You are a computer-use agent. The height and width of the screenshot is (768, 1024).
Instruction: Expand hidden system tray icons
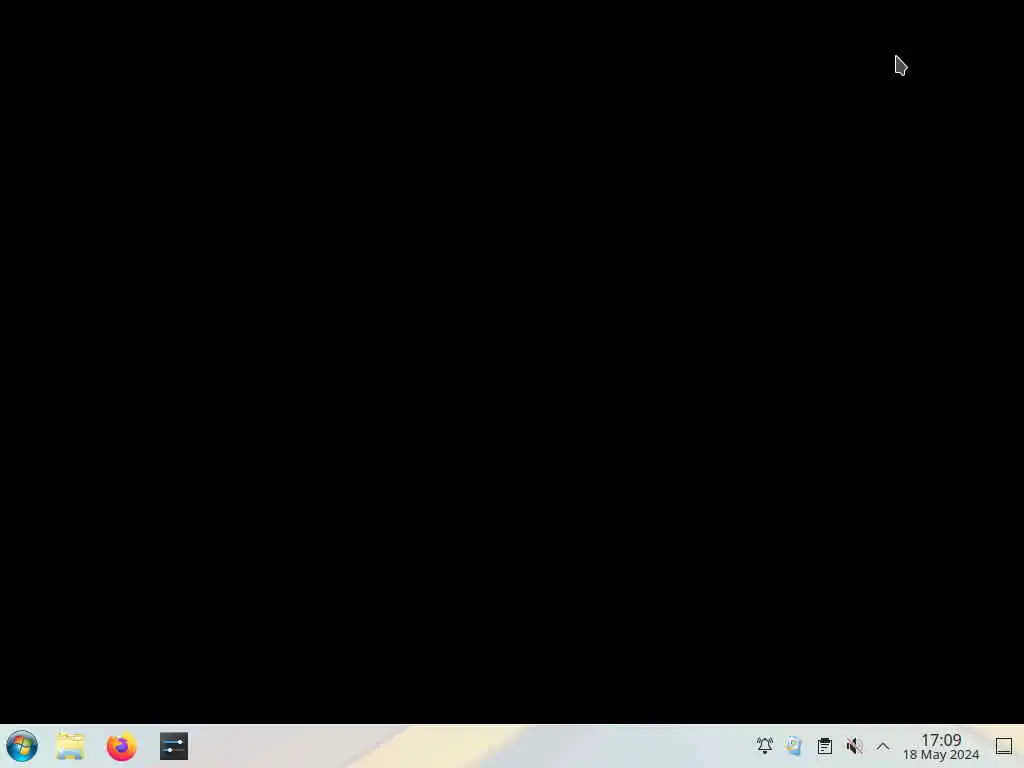(x=883, y=746)
